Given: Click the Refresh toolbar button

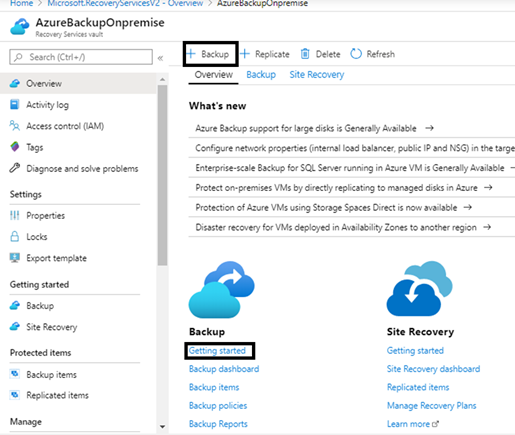Looking at the screenshot, I should 373,54.
